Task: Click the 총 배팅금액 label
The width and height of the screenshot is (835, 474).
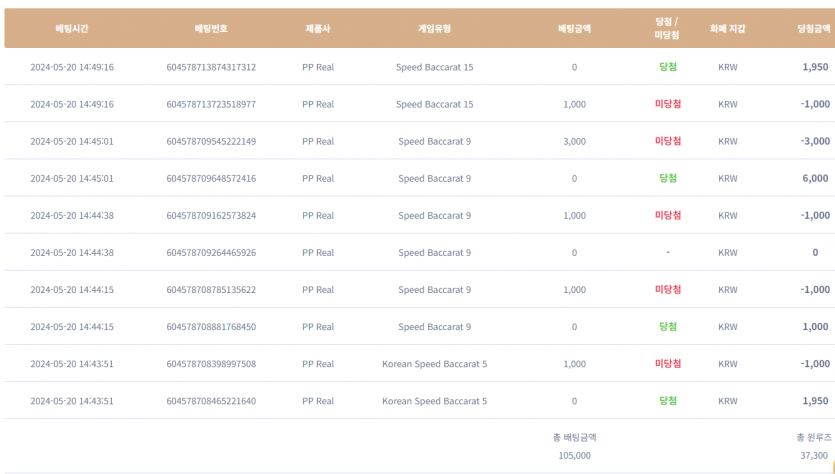Action: click(575, 438)
